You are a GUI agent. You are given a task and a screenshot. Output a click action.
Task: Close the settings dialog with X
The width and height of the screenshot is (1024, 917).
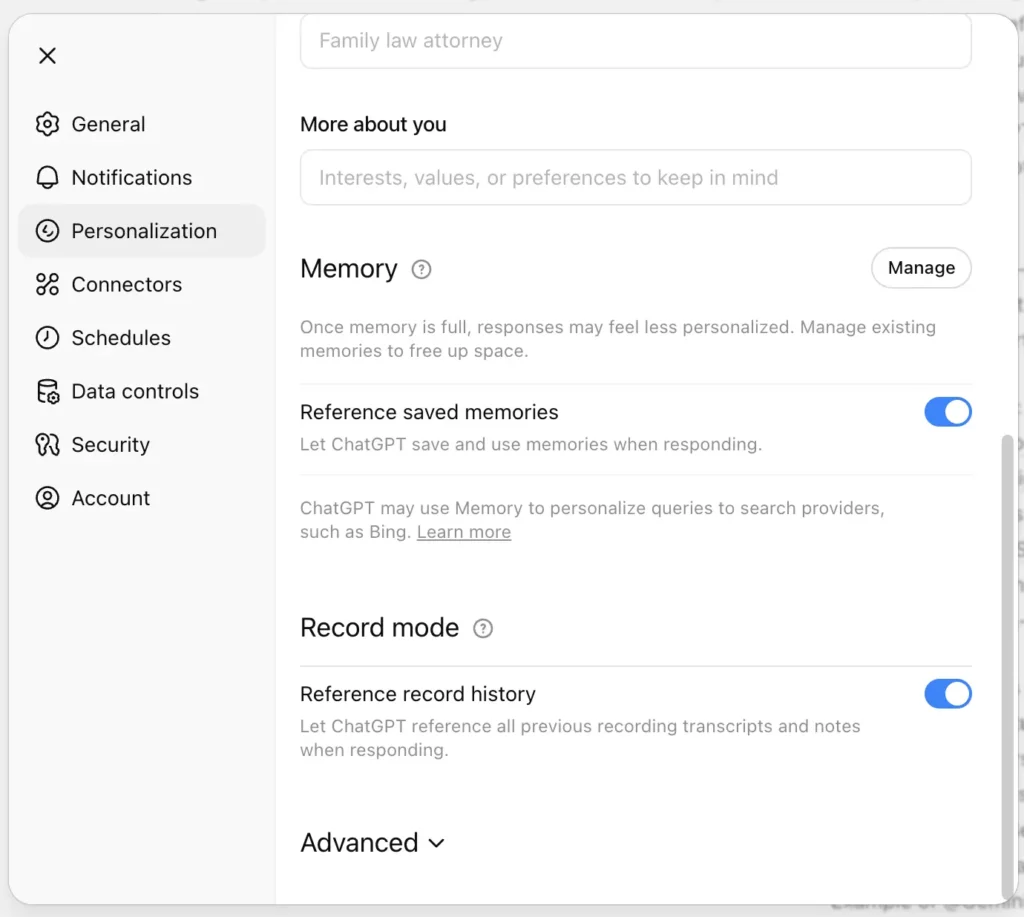coord(47,56)
